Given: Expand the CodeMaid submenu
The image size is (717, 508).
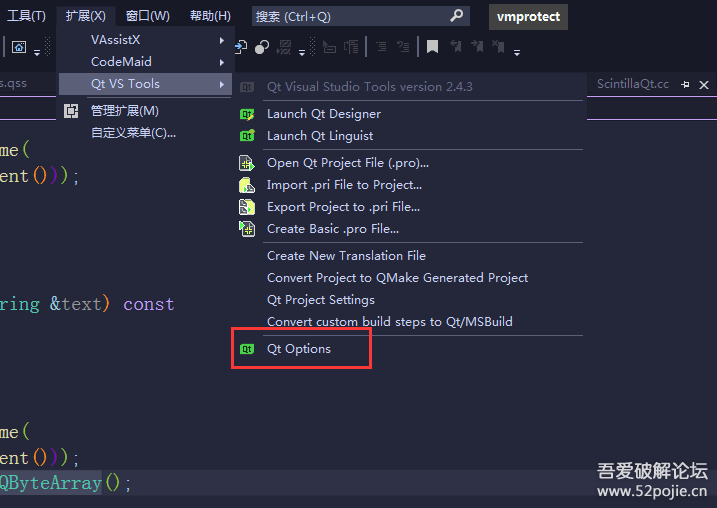Looking at the screenshot, I should tap(145, 62).
